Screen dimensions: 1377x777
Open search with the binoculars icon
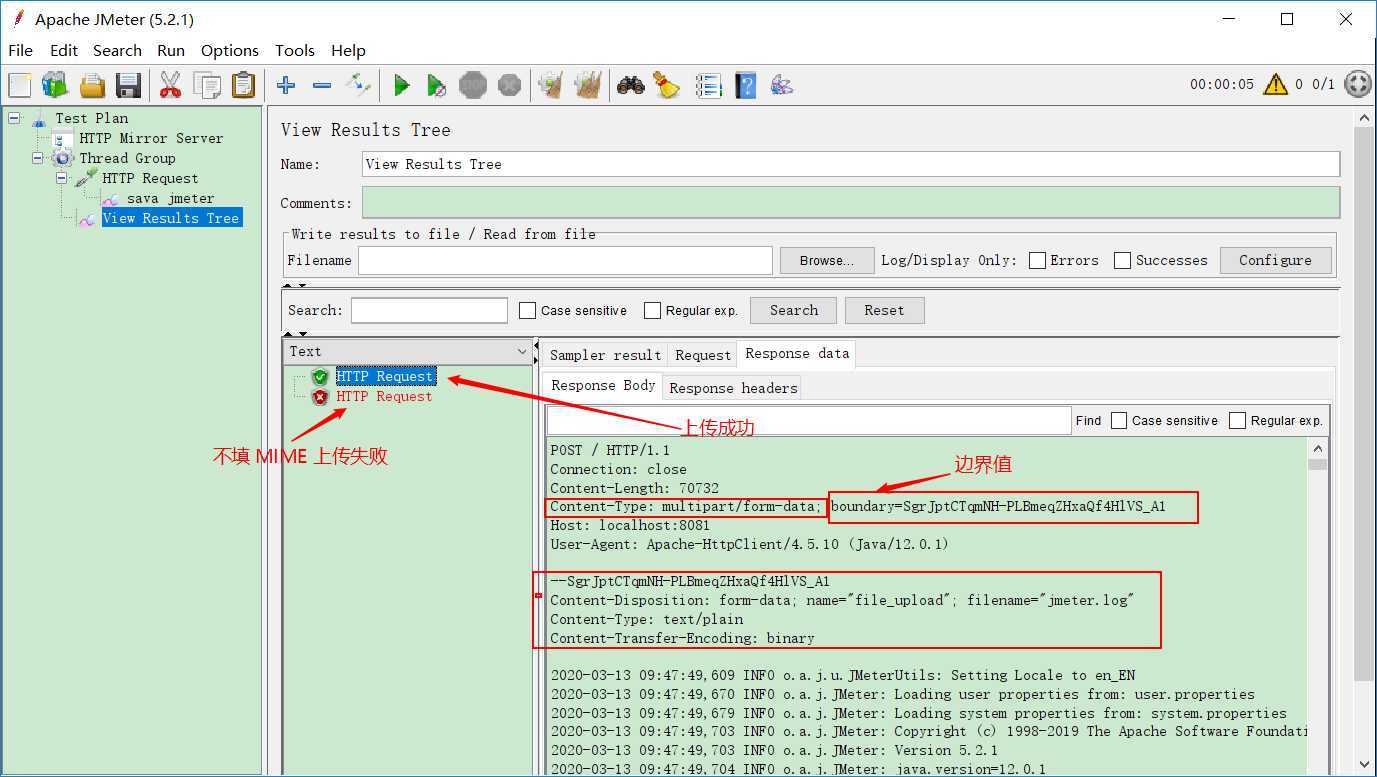point(630,85)
